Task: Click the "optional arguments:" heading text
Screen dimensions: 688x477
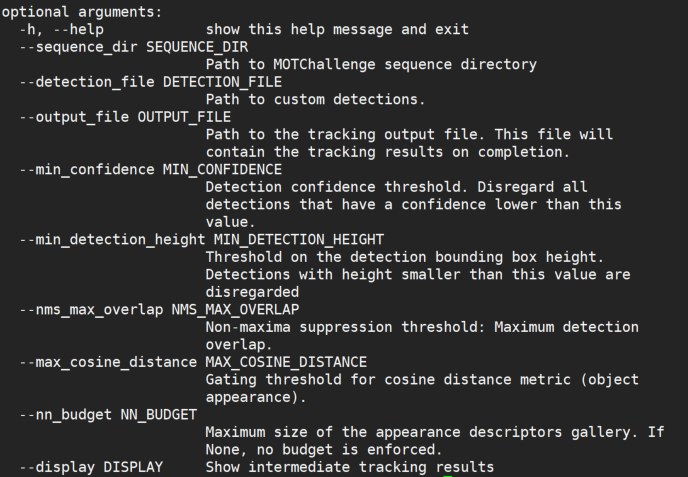Action: pos(81,11)
